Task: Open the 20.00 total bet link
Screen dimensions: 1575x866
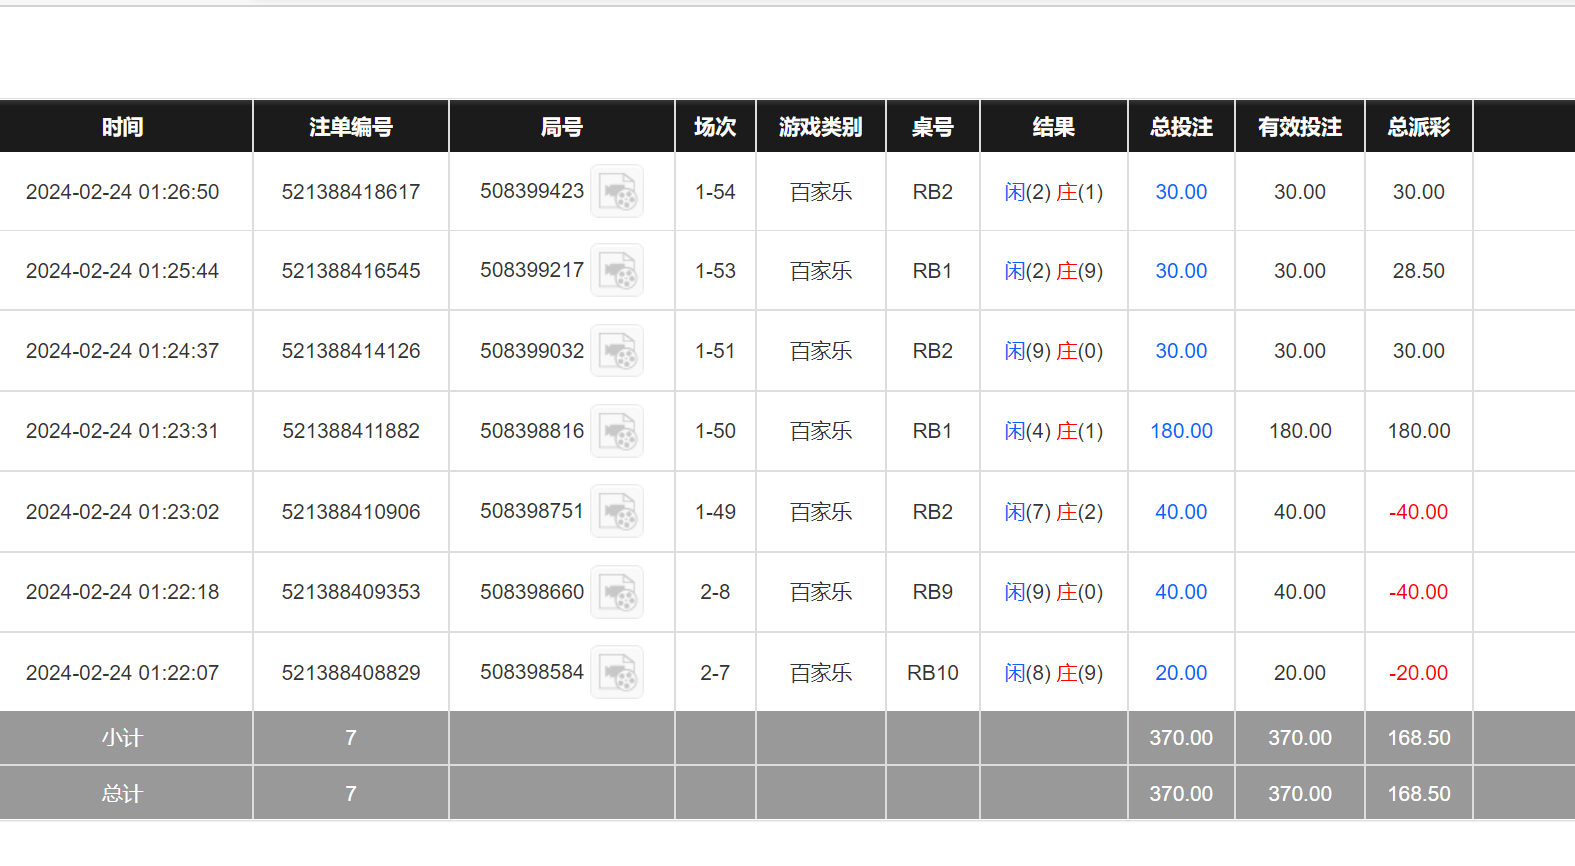Action: [x=1181, y=673]
